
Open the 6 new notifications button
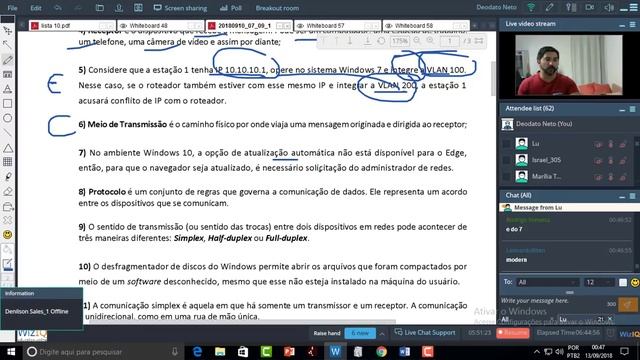[360, 333]
